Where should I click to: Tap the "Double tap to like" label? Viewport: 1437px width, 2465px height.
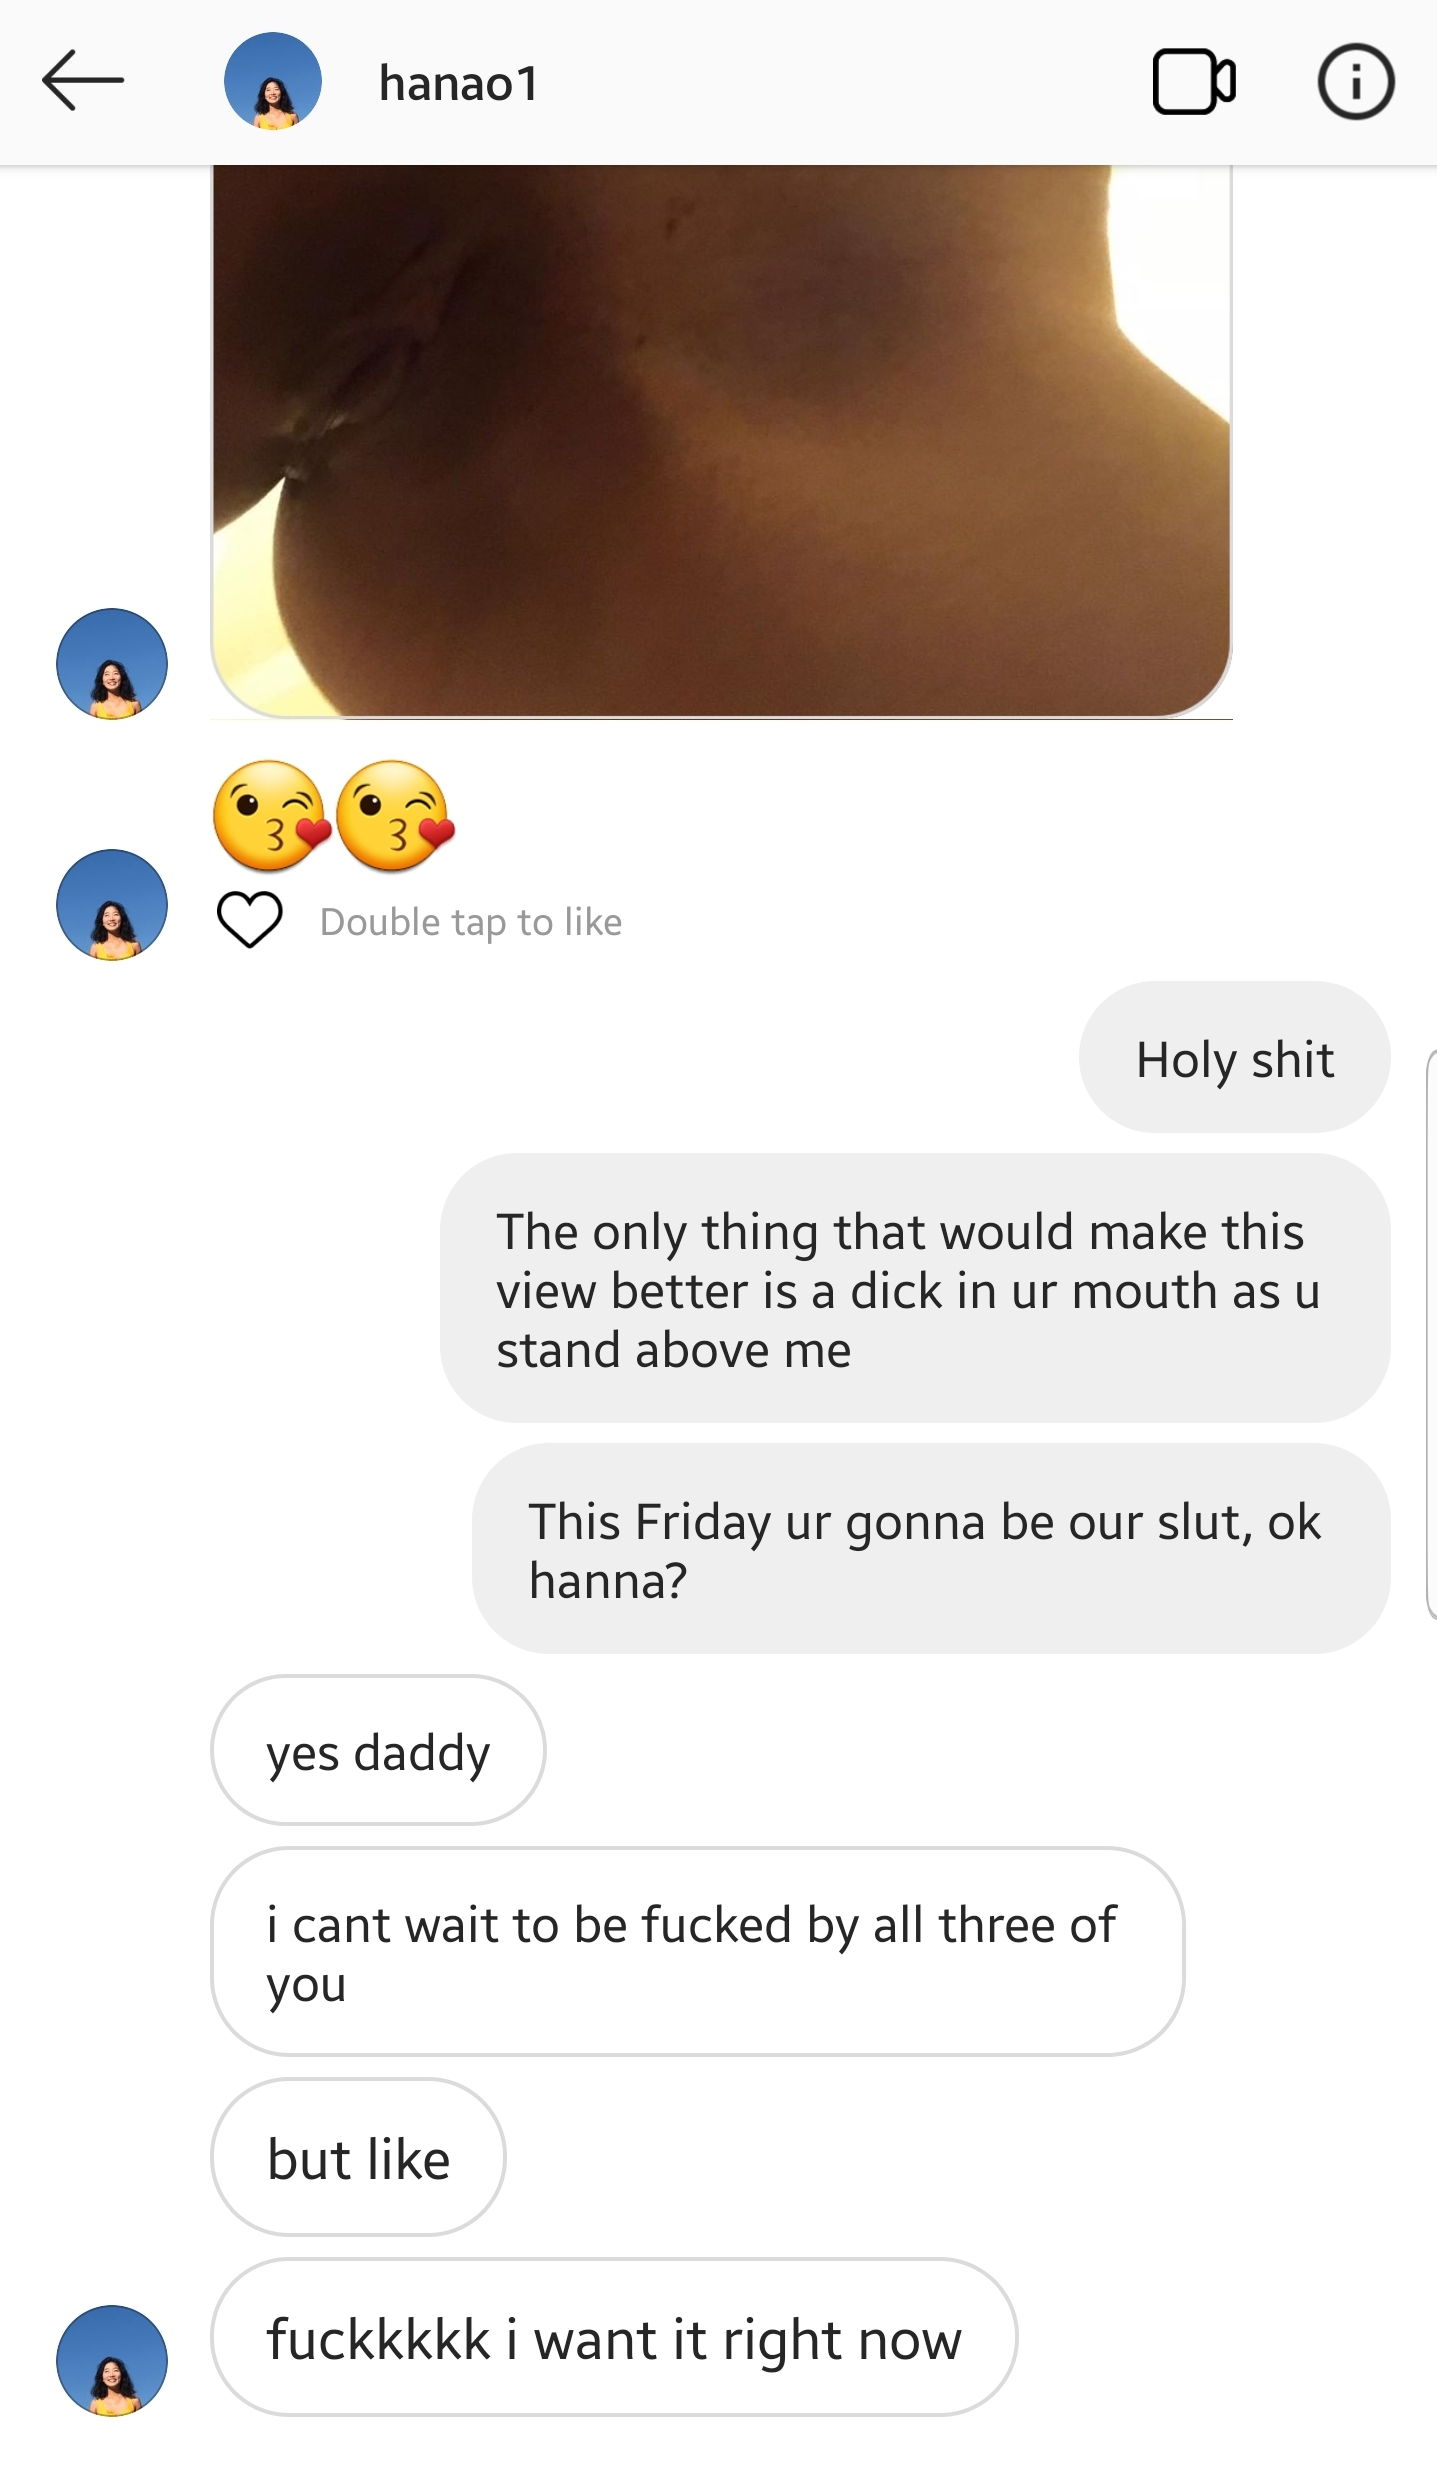coord(471,922)
